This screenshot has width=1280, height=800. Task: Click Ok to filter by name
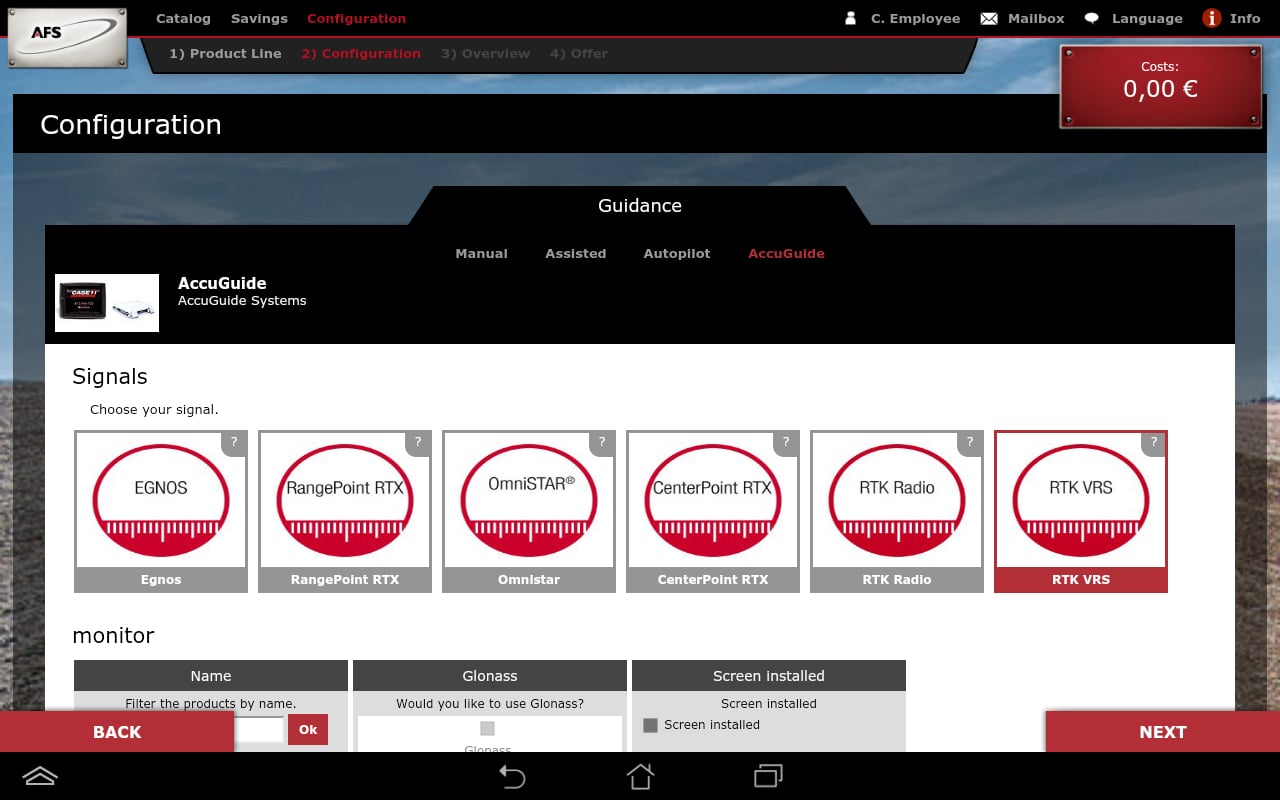point(308,729)
